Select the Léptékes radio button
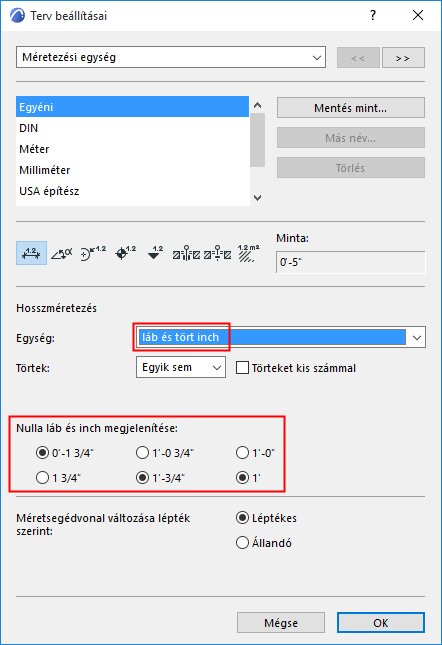 [243, 518]
